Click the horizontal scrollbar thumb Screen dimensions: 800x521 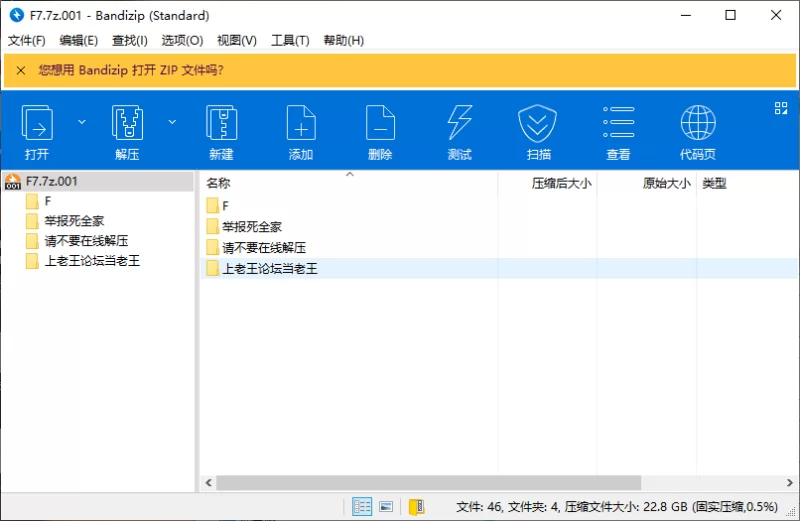point(429,483)
